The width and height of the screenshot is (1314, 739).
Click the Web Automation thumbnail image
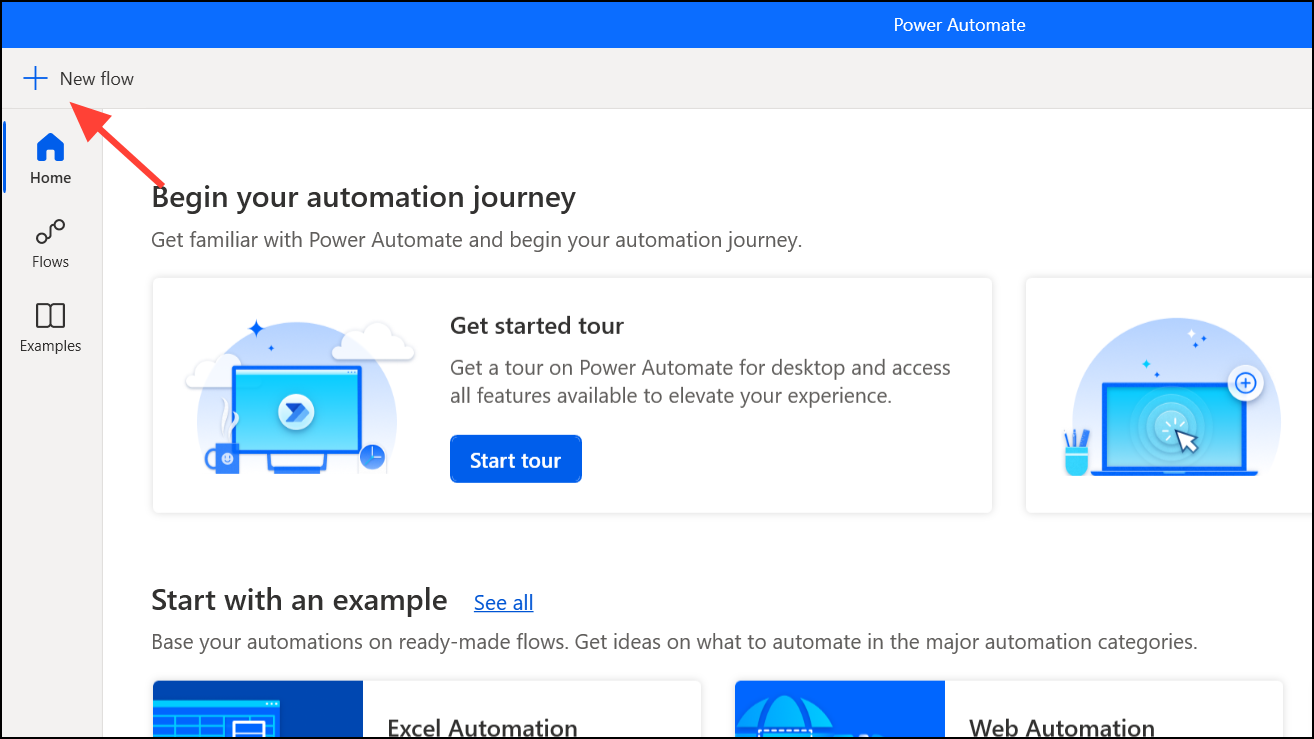840,710
